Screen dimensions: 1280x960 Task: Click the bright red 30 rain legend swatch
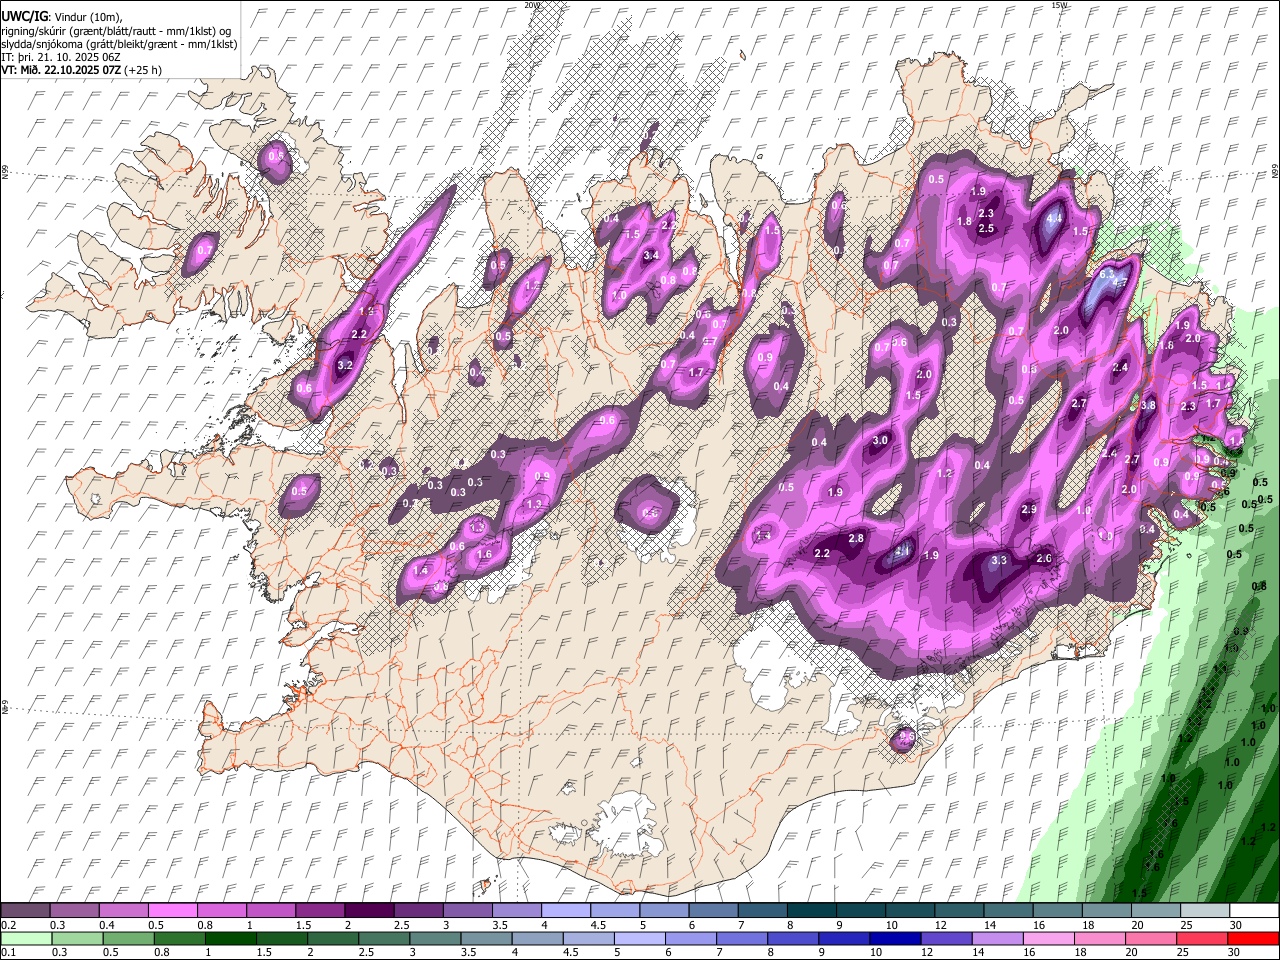(1253, 938)
